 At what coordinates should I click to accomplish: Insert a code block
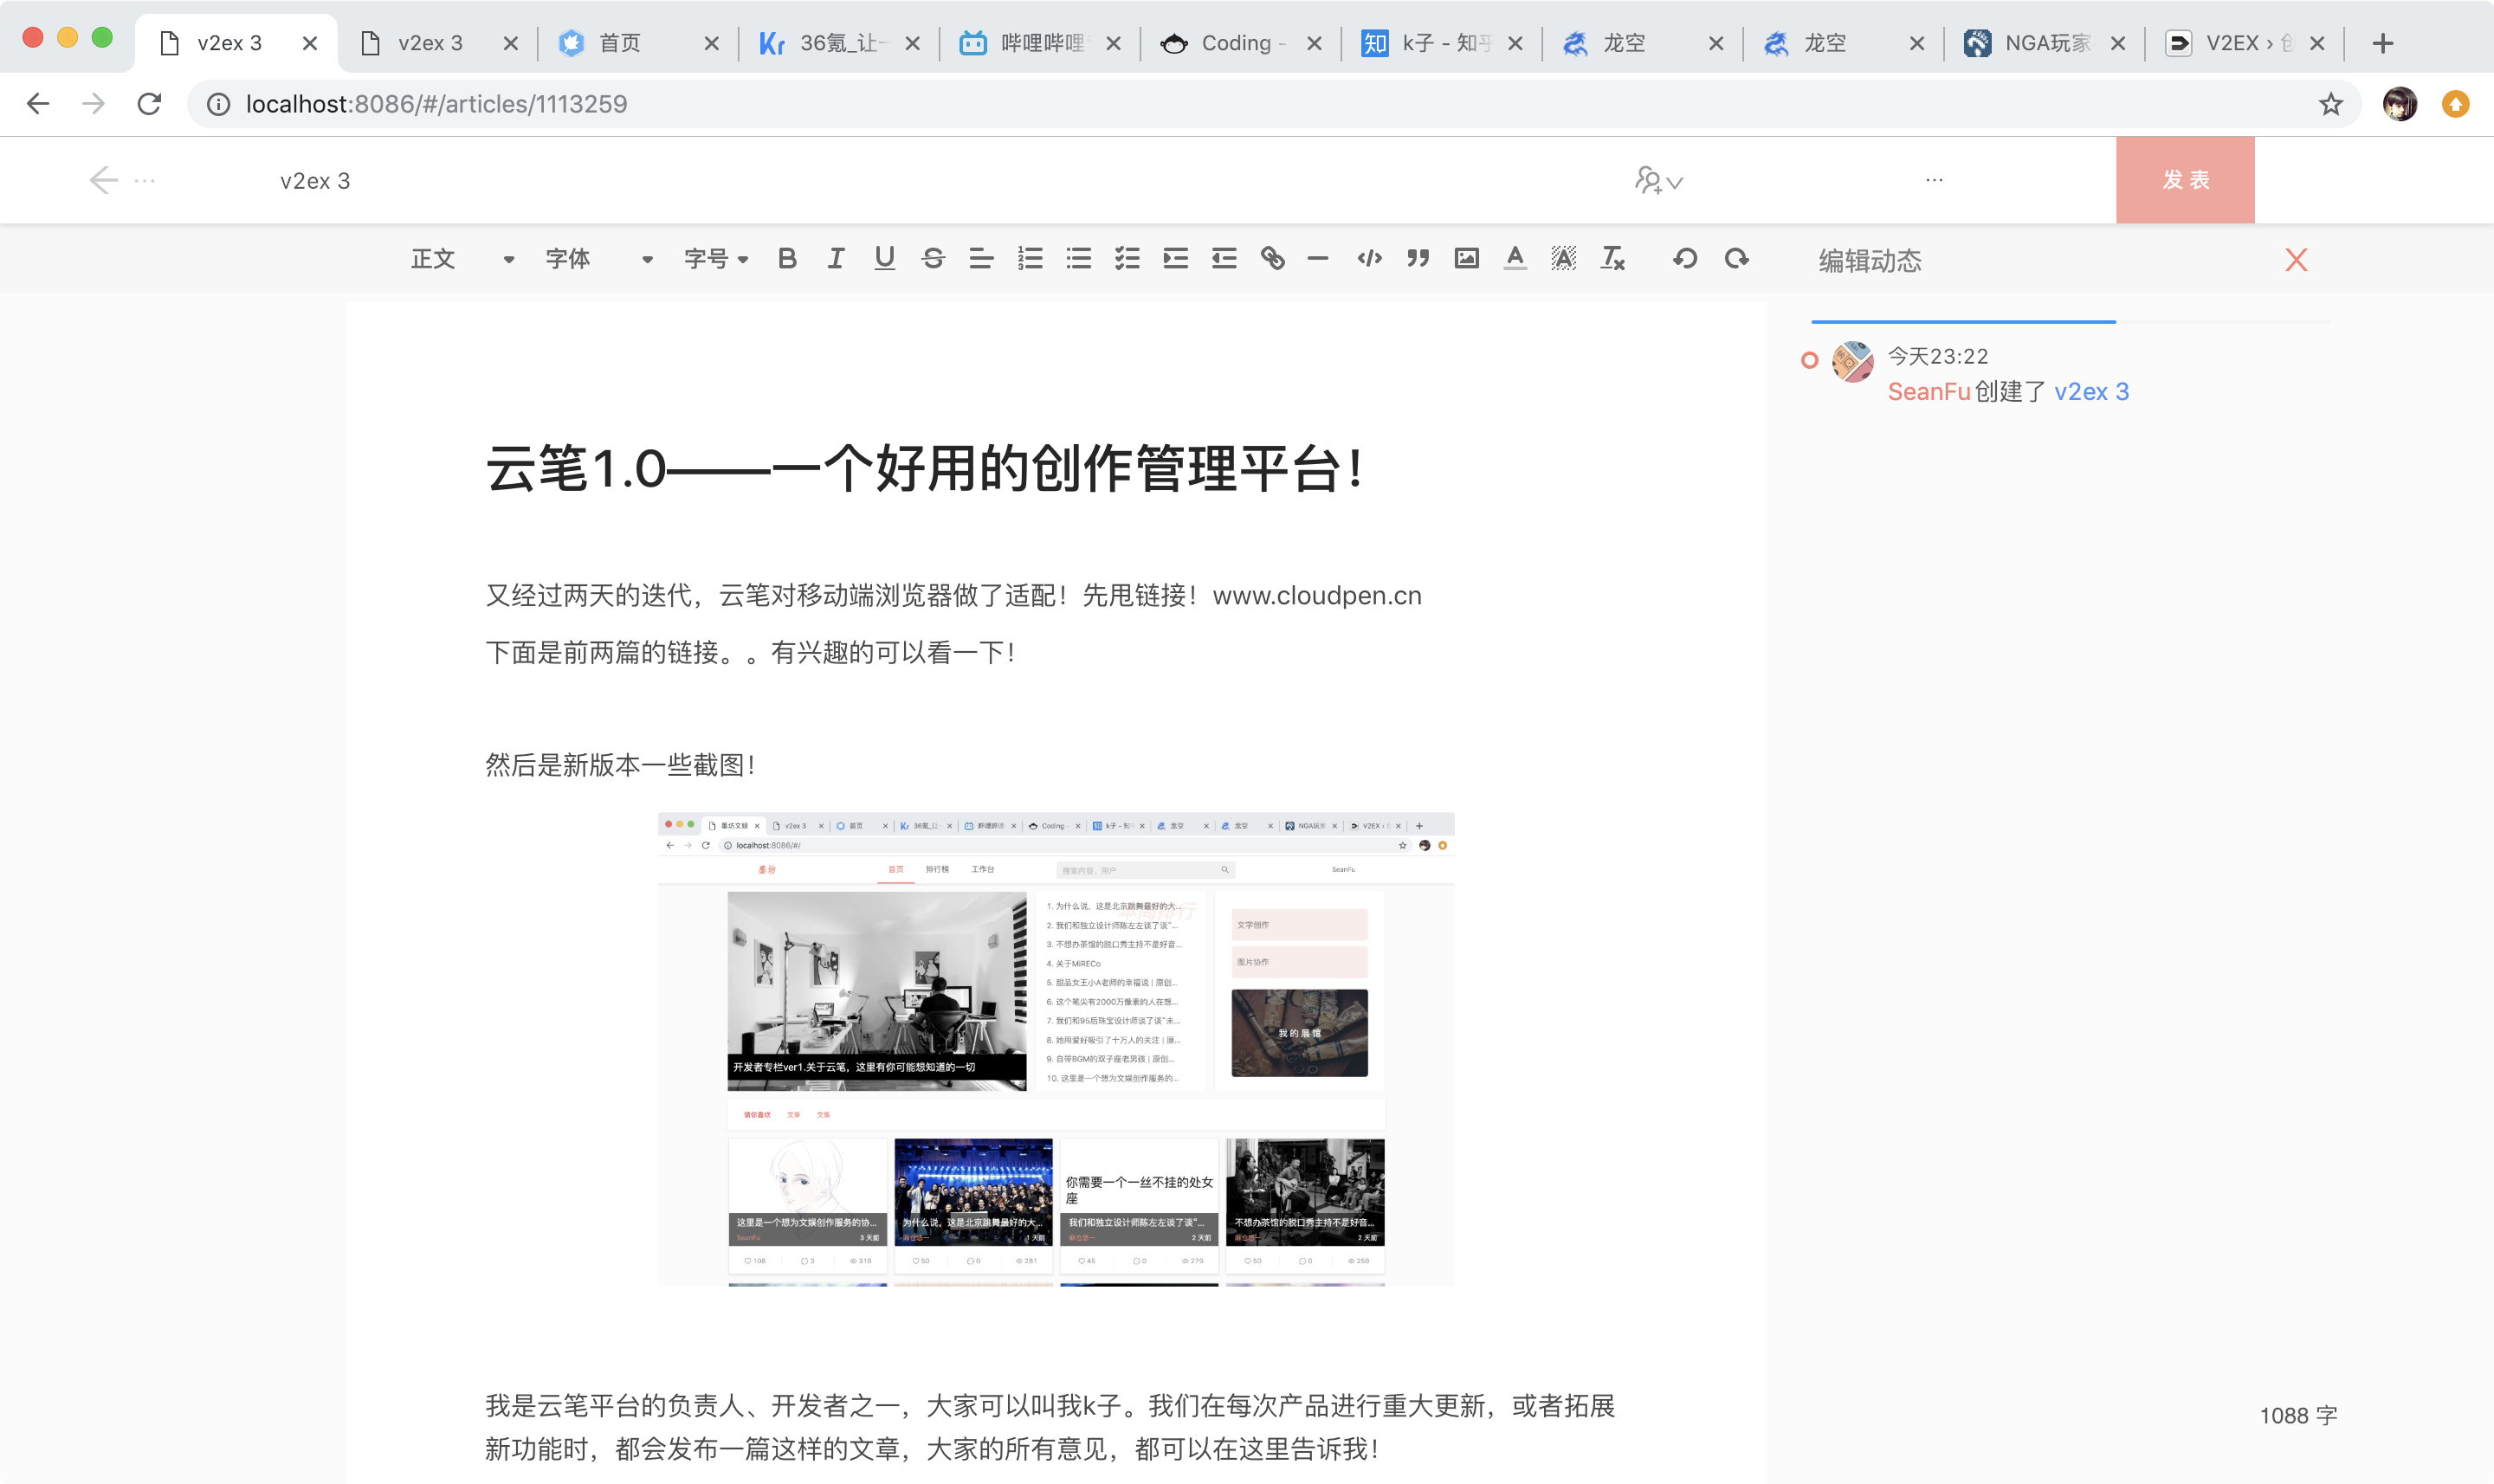point(1369,259)
